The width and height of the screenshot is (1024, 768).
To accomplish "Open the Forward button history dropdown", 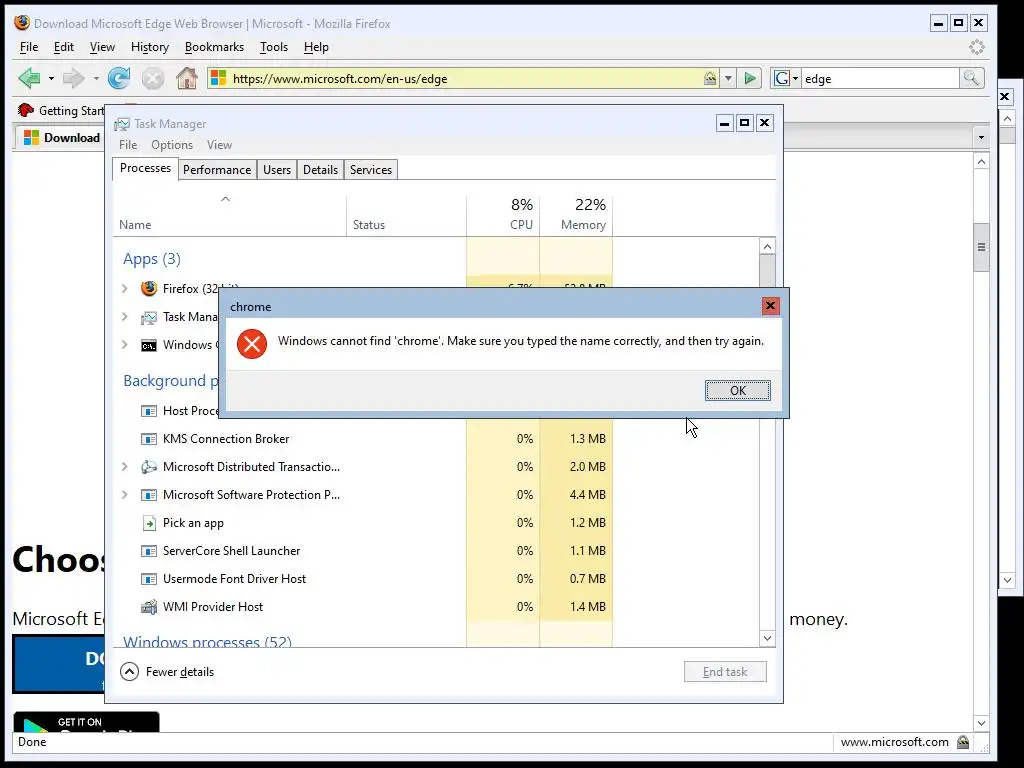I will (x=95, y=79).
